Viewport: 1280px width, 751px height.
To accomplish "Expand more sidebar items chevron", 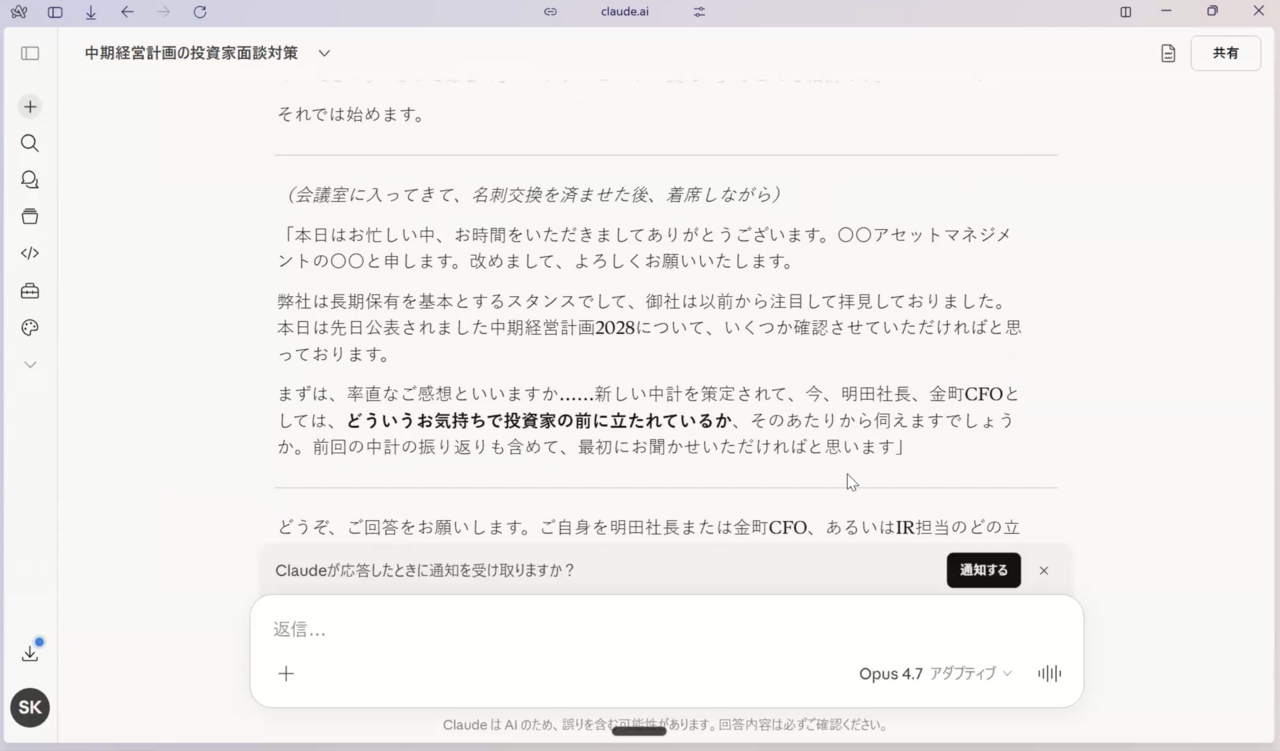I will [30, 365].
